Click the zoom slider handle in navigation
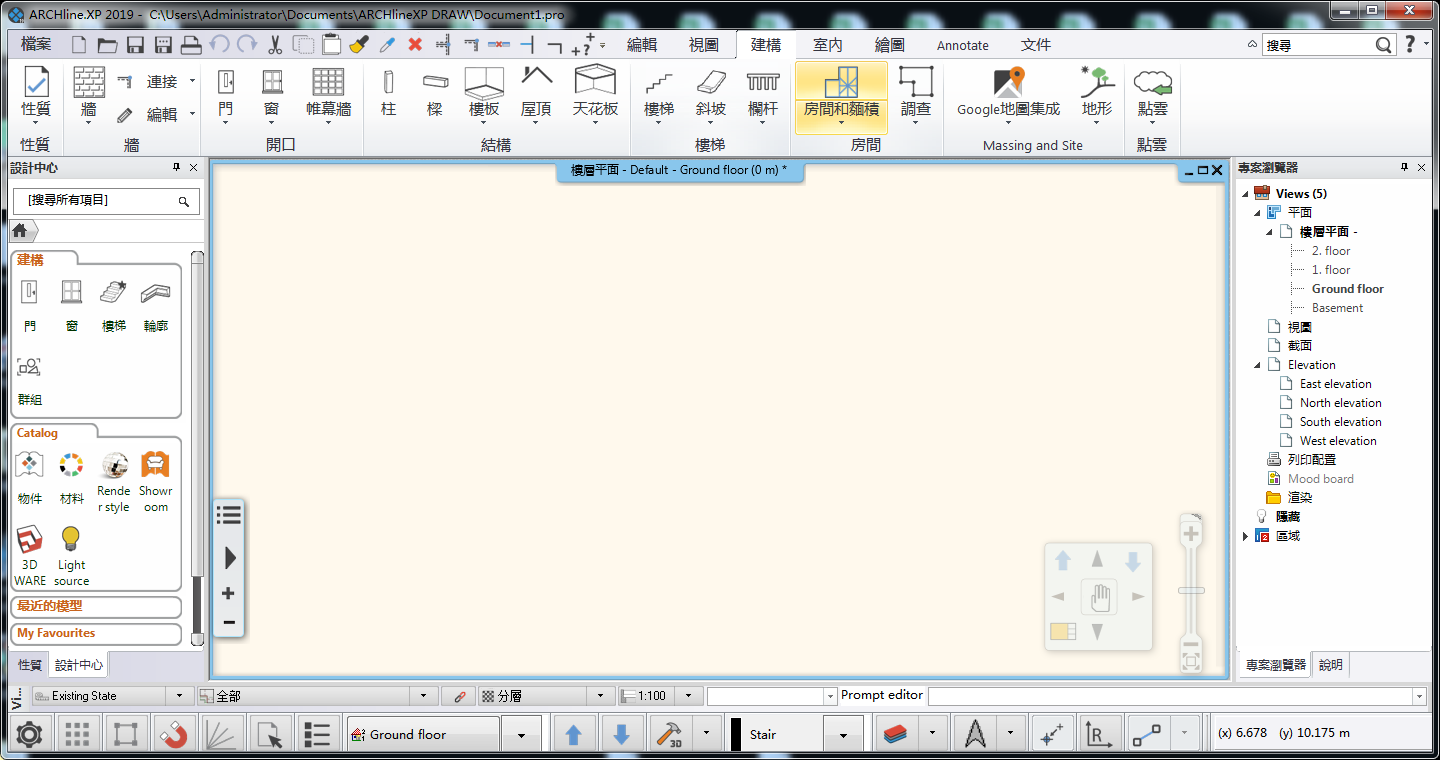Viewport: 1440px width, 760px height. [x=1191, y=590]
